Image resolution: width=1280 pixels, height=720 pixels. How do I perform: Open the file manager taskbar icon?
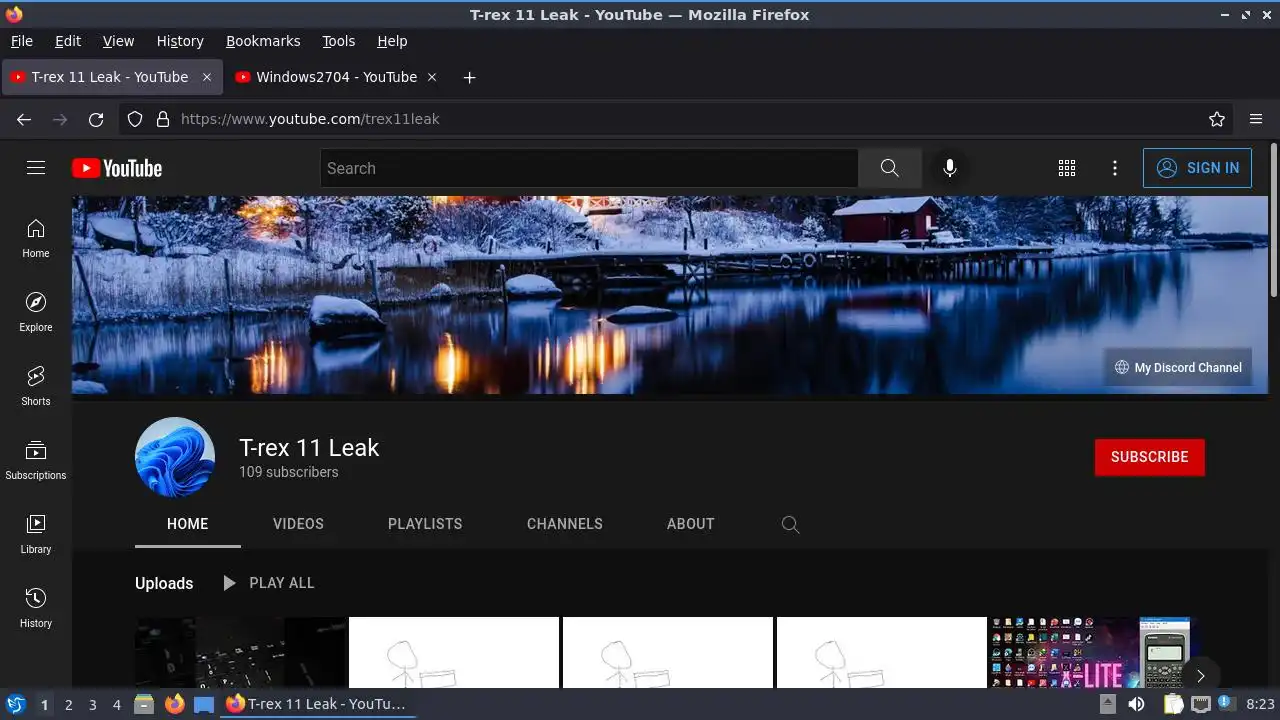coord(144,704)
